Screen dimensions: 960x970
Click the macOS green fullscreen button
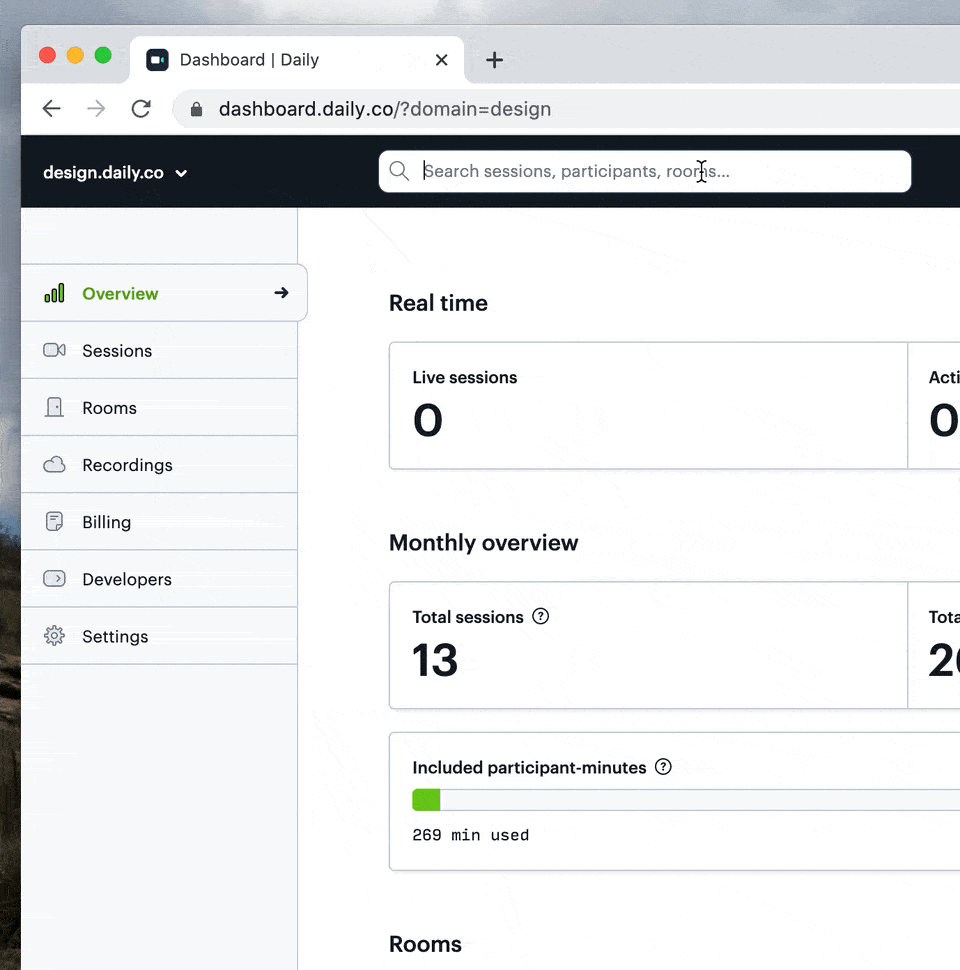point(103,55)
